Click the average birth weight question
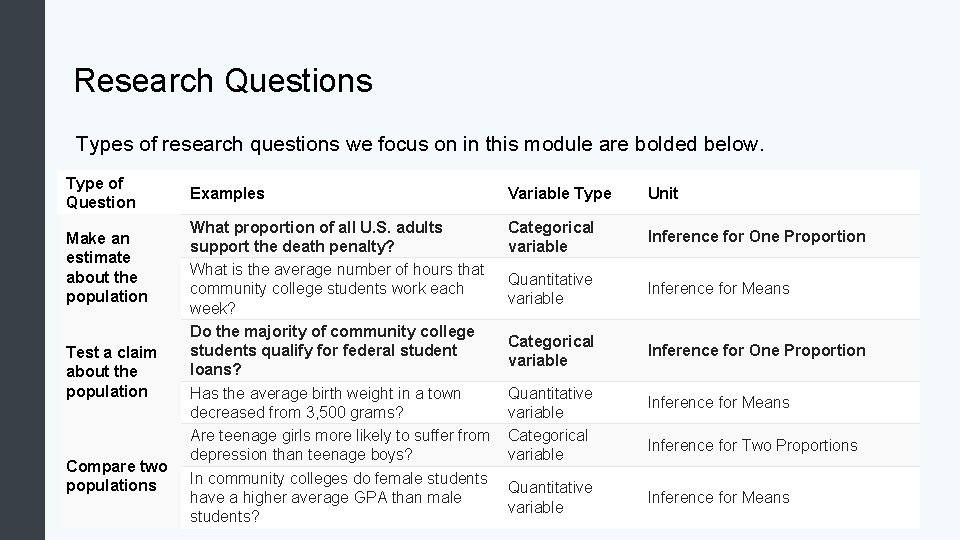The image size is (960, 540). (x=325, y=403)
